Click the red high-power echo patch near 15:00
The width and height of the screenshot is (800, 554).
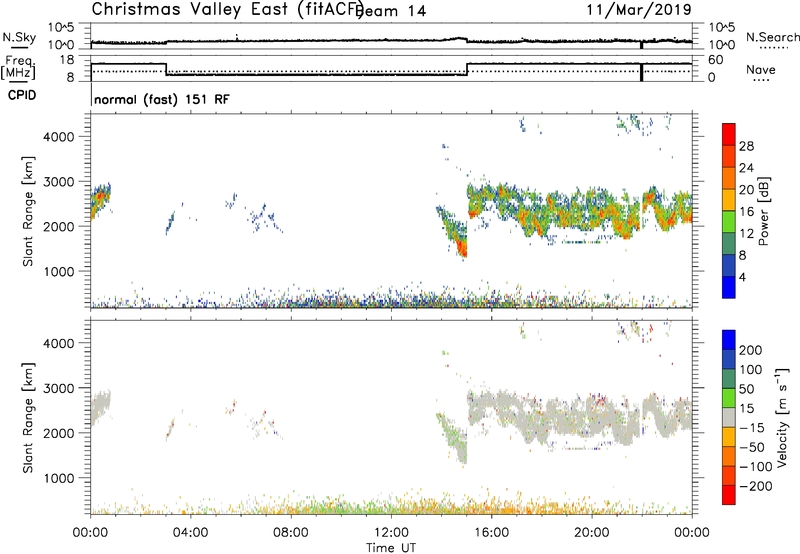point(462,248)
